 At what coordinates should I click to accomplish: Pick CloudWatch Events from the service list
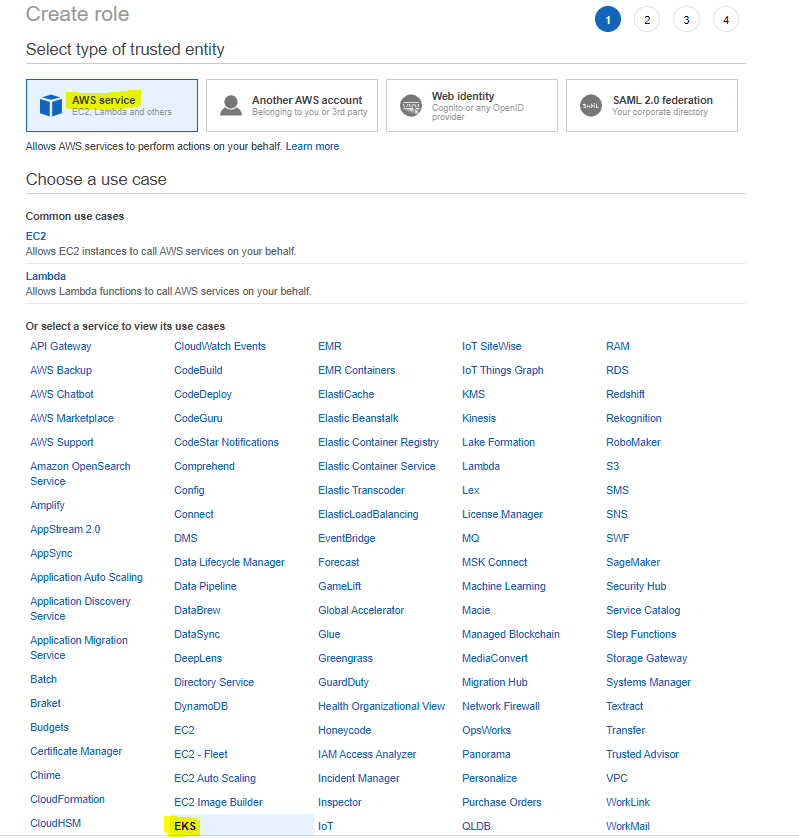point(220,346)
